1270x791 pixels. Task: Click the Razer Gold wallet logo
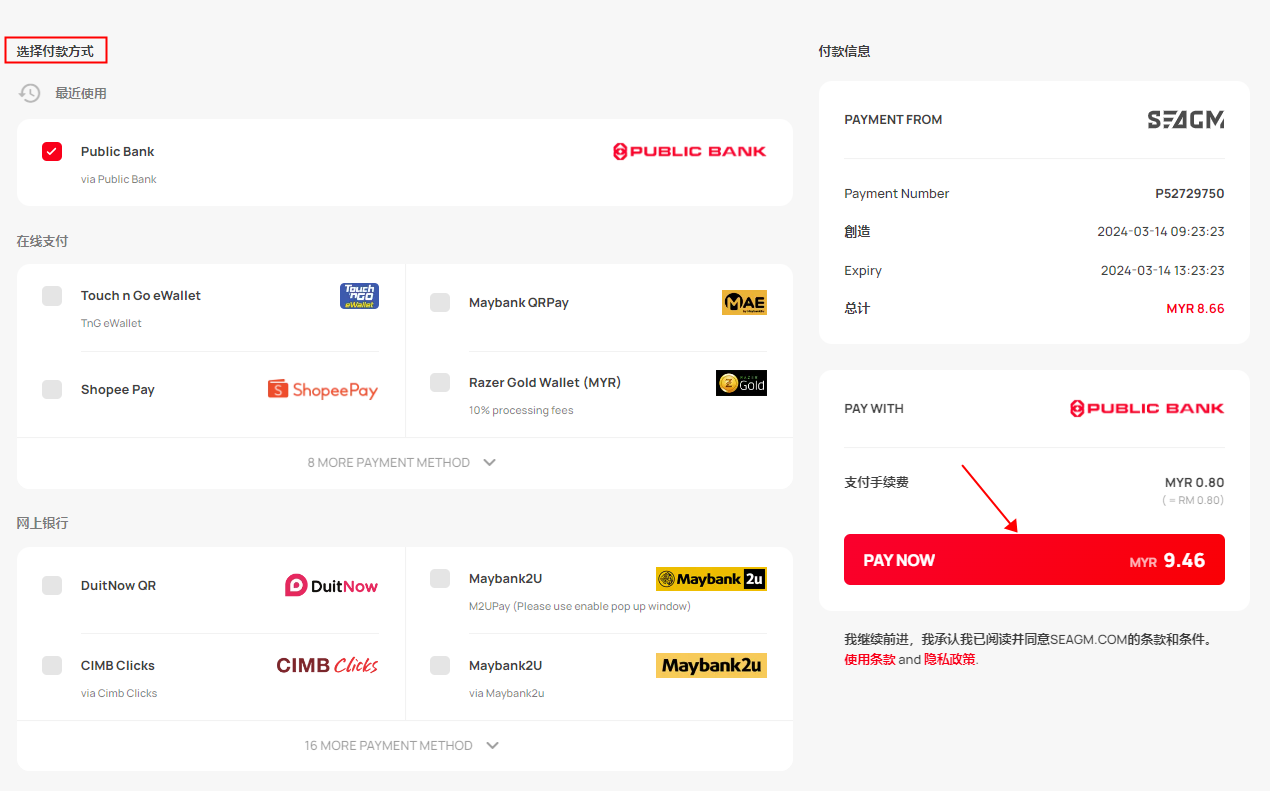741,383
